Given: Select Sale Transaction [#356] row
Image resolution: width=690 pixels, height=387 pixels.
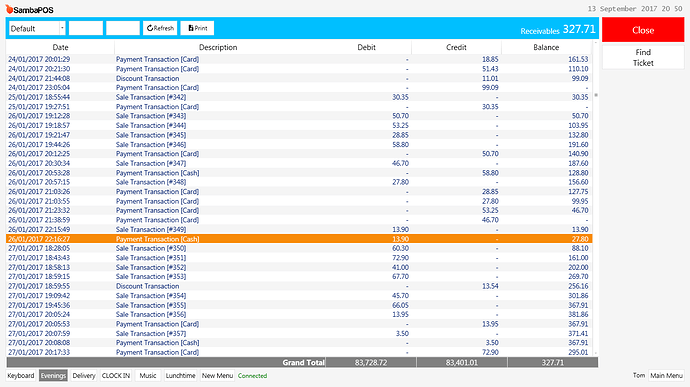Looking at the screenshot, I should (299, 315).
